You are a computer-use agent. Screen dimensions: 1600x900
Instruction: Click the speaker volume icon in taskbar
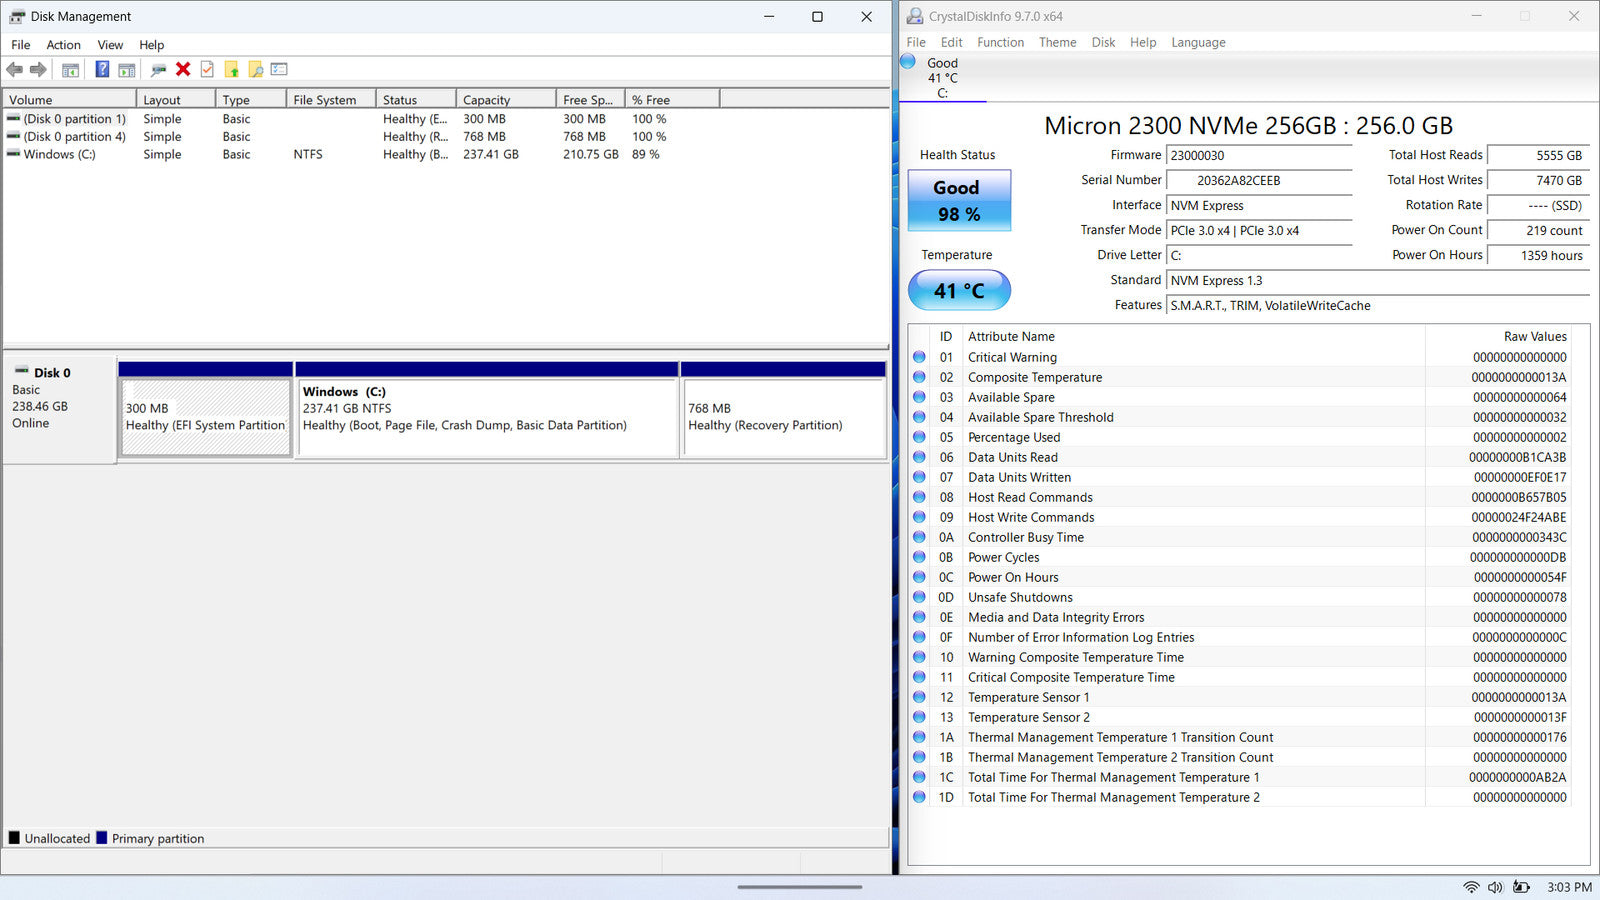pyautogui.click(x=1495, y=887)
